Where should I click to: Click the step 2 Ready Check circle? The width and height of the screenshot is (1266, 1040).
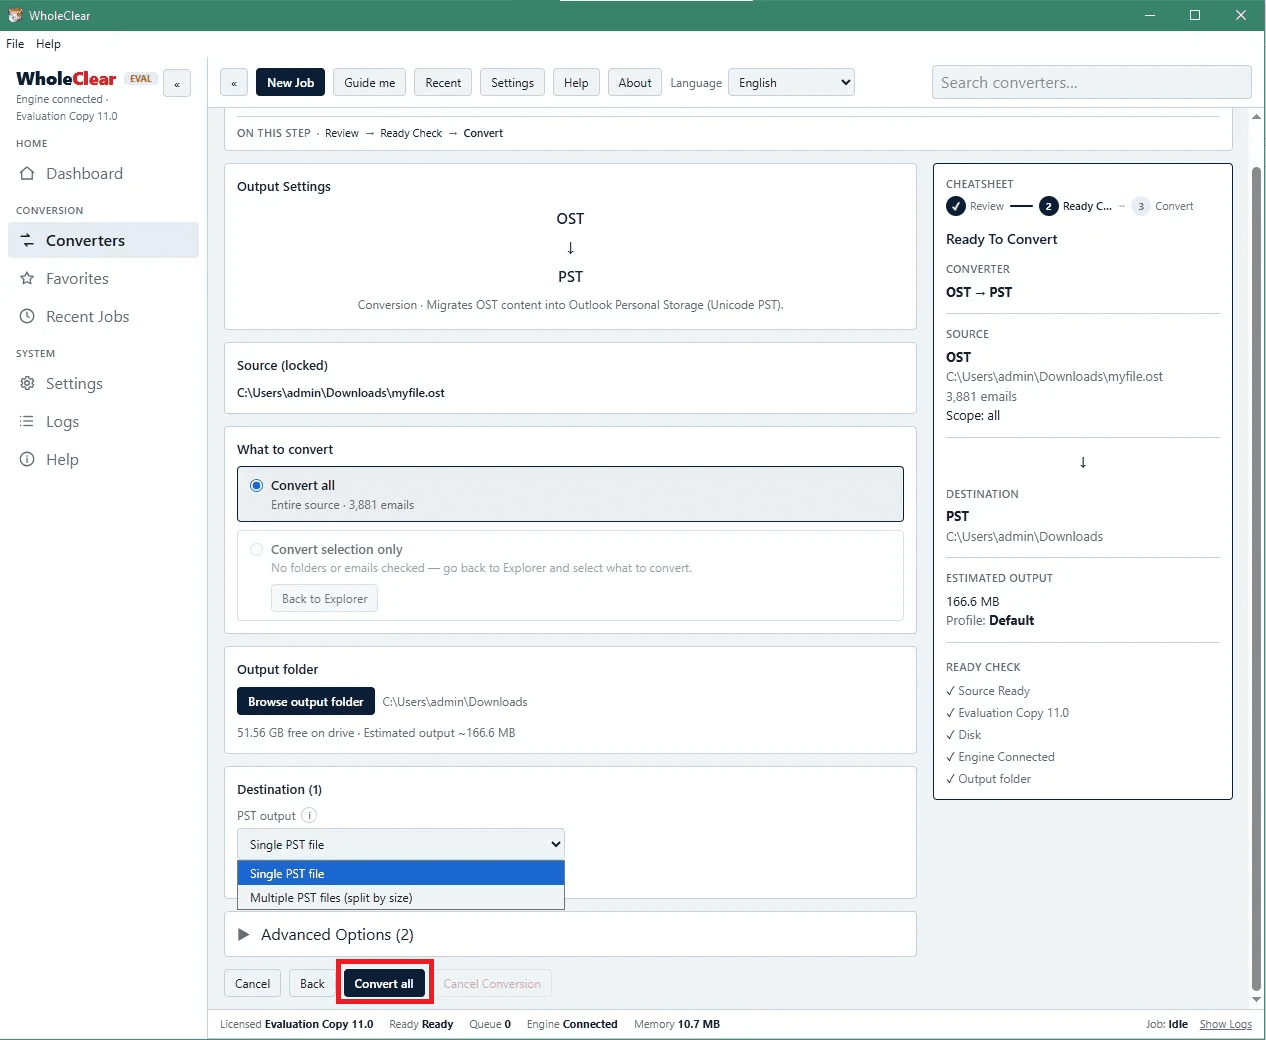(x=1048, y=206)
